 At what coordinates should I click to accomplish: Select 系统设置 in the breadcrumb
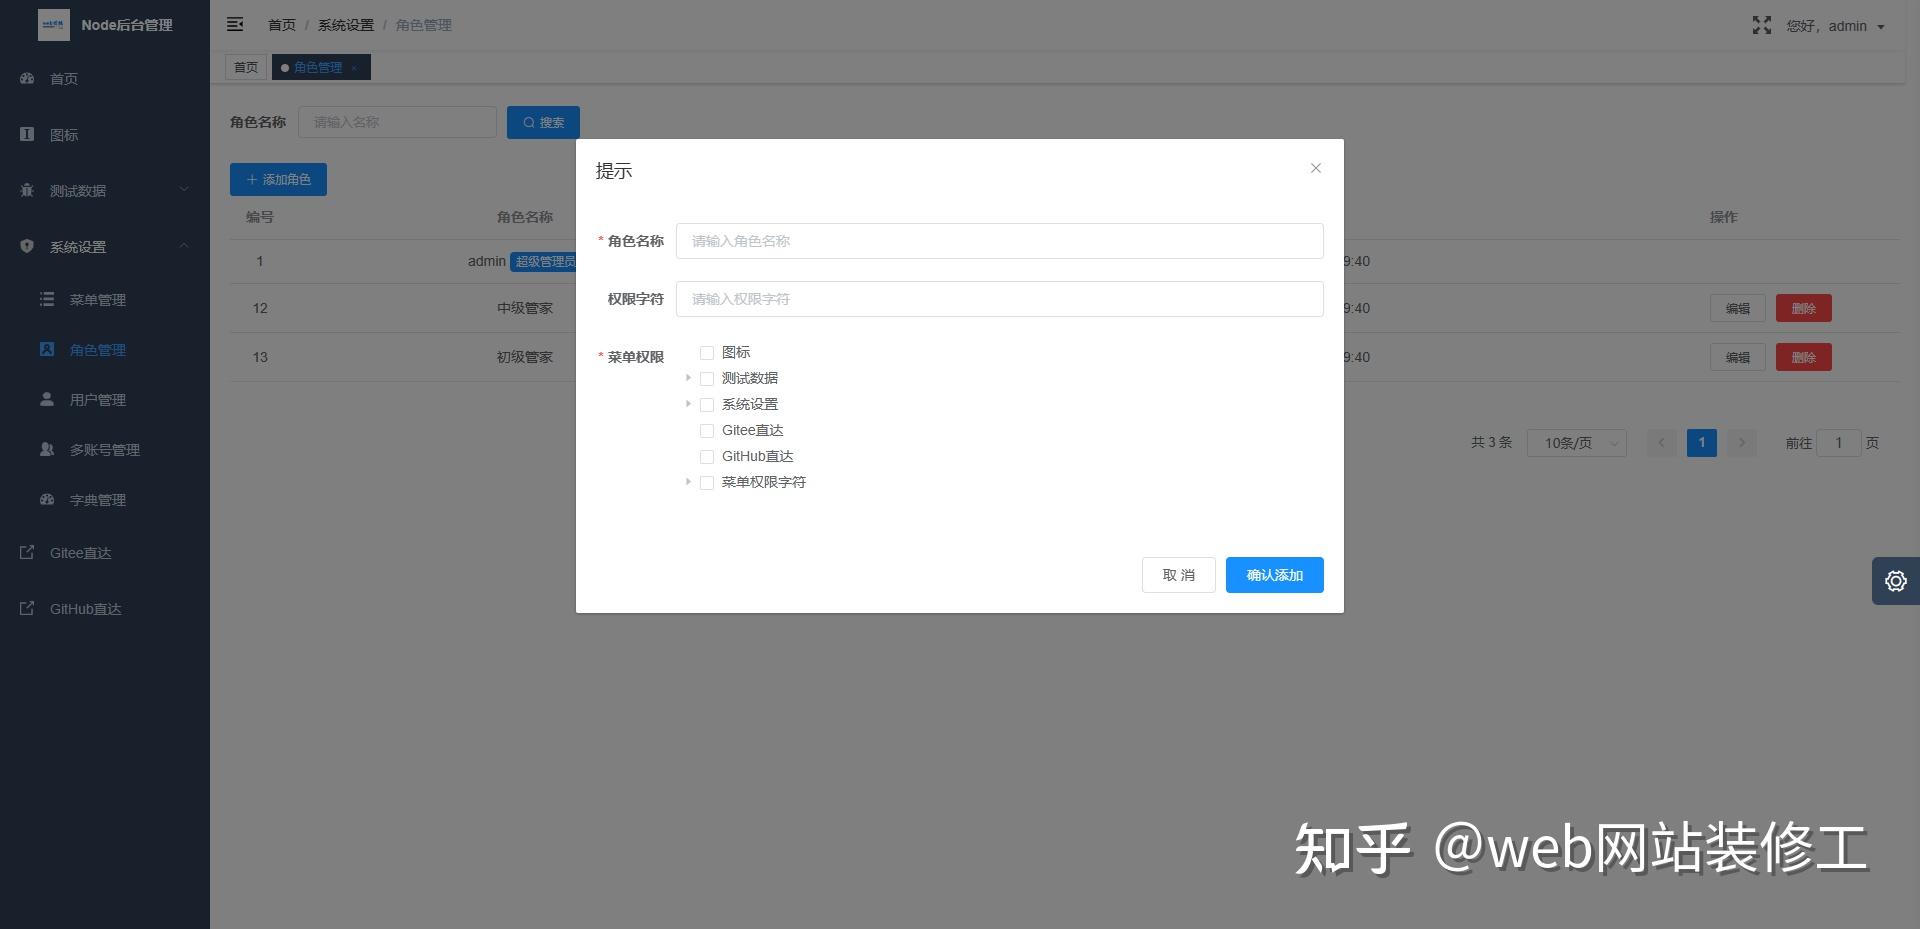[x=345, y=24]
